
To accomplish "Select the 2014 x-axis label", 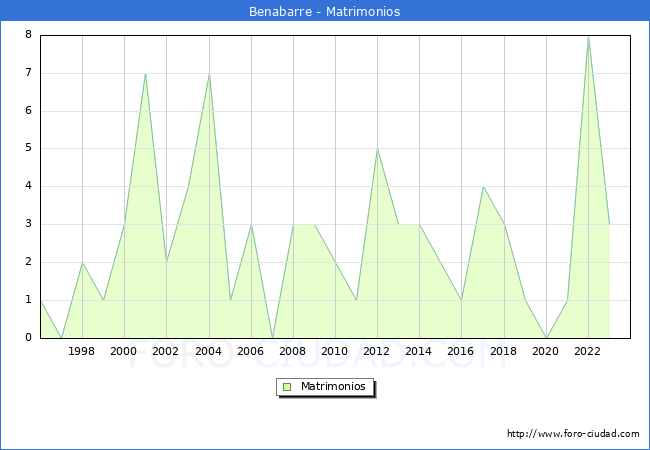I will click(419, 351).
